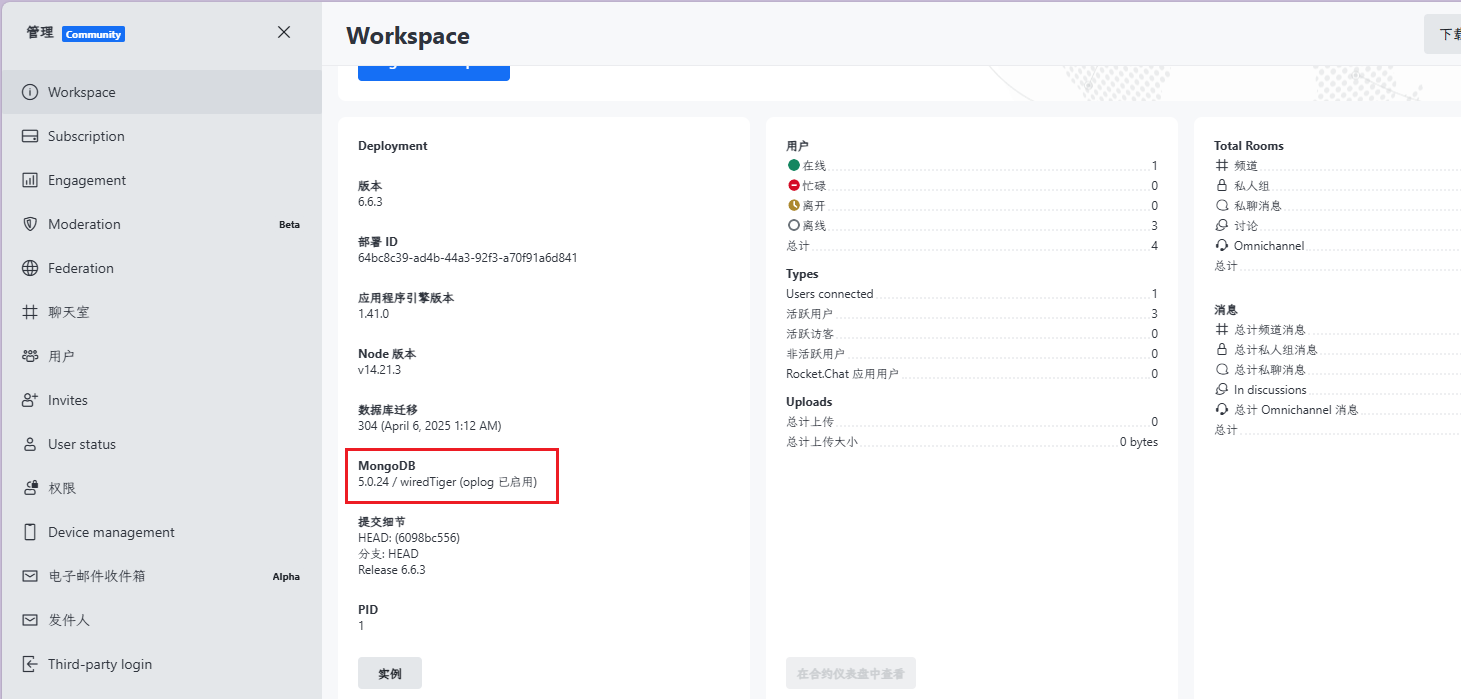Click the HEAD: (6098bc556) commit text
1461x699 pixels.
[x=409, y=537]
